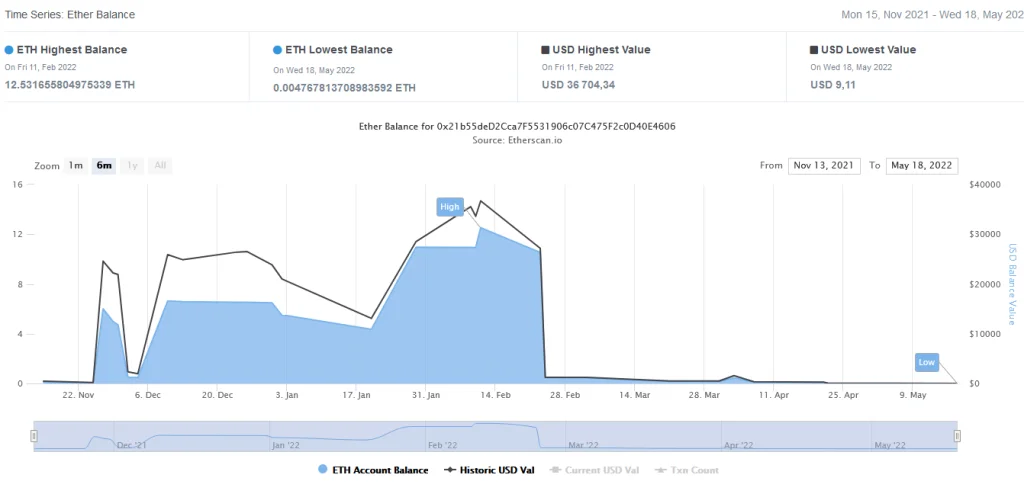Click Dec '21 in the navigator strip
The width and height of the screenshot is (1024, 494).
coord(132,445)
